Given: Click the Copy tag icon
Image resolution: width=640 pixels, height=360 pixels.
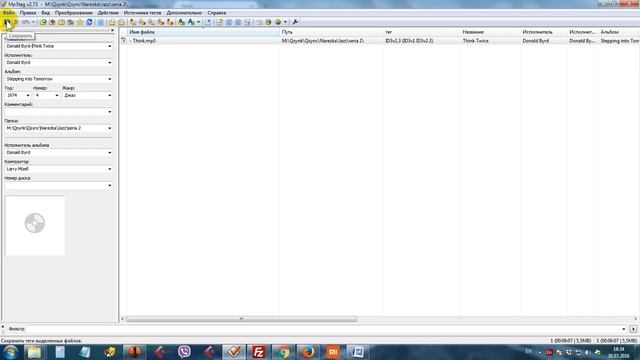Looking at the screenshot, I should [112, 22].
